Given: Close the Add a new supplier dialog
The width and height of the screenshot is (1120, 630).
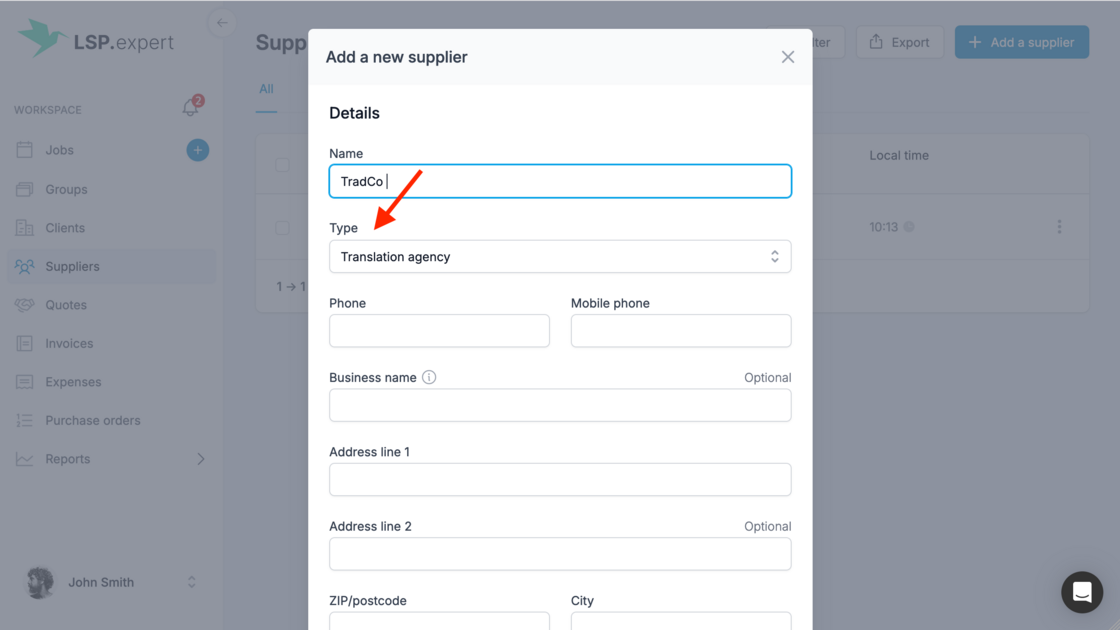Looking at the screenshot, I should 788,57.
